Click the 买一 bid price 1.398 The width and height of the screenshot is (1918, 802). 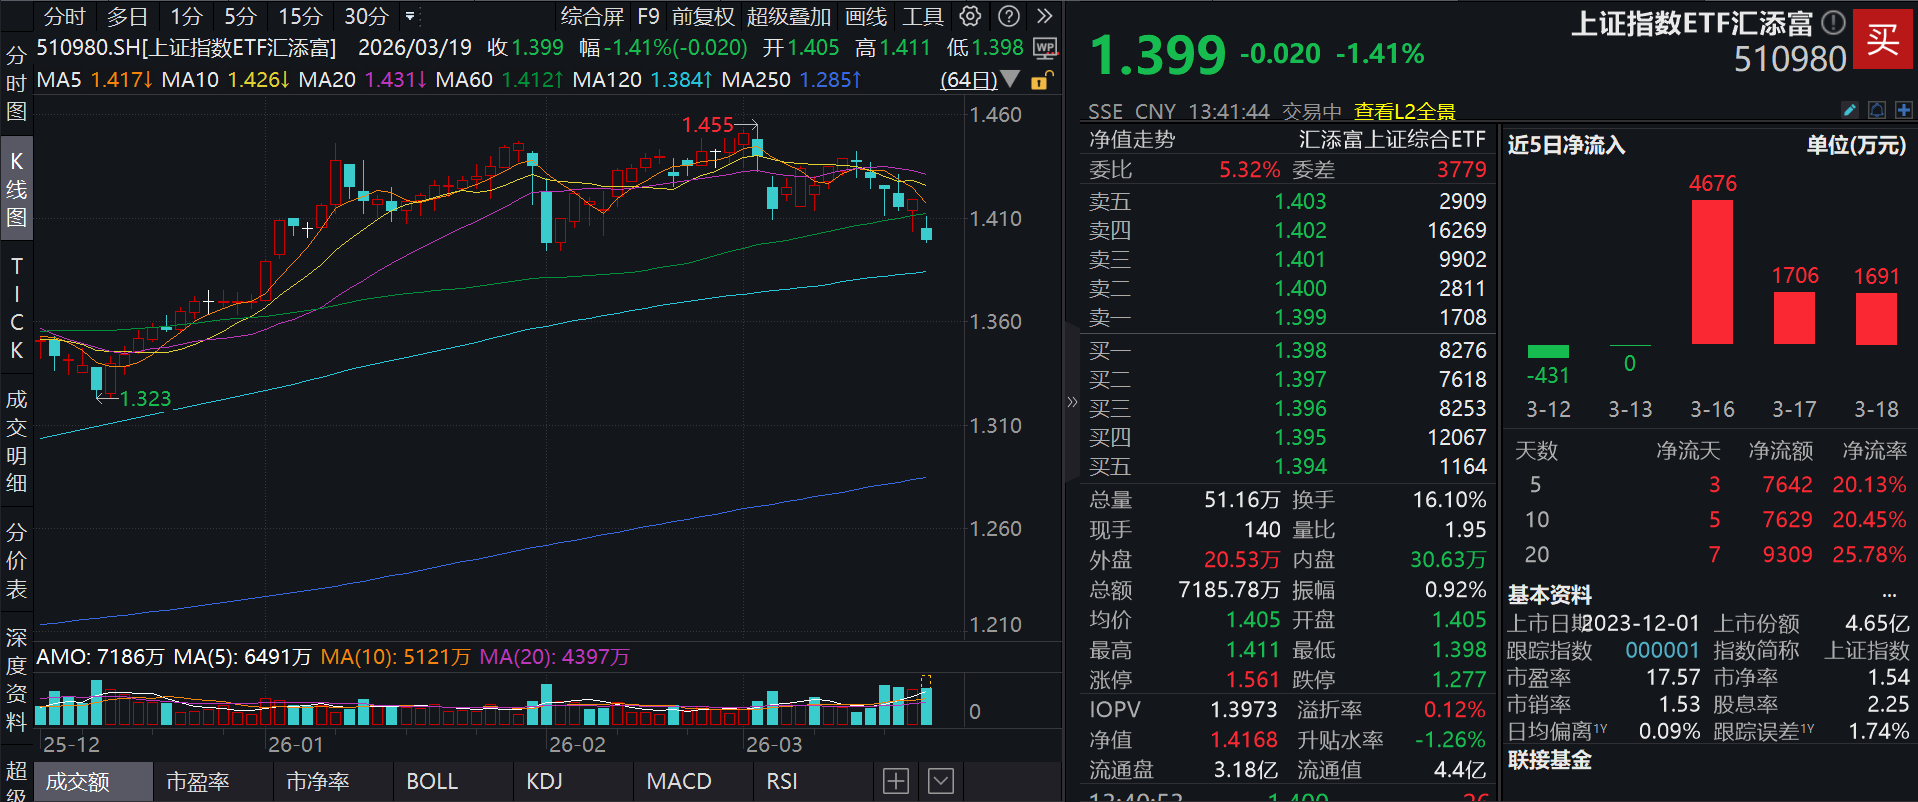1300,350
